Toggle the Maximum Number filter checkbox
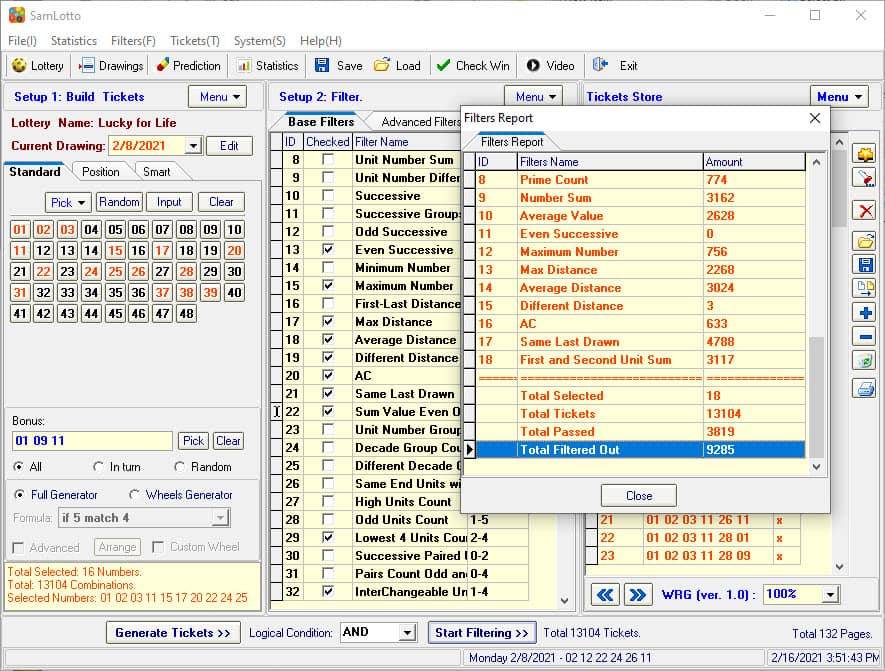This screenshot has height=671, width=885. point(328,286)
